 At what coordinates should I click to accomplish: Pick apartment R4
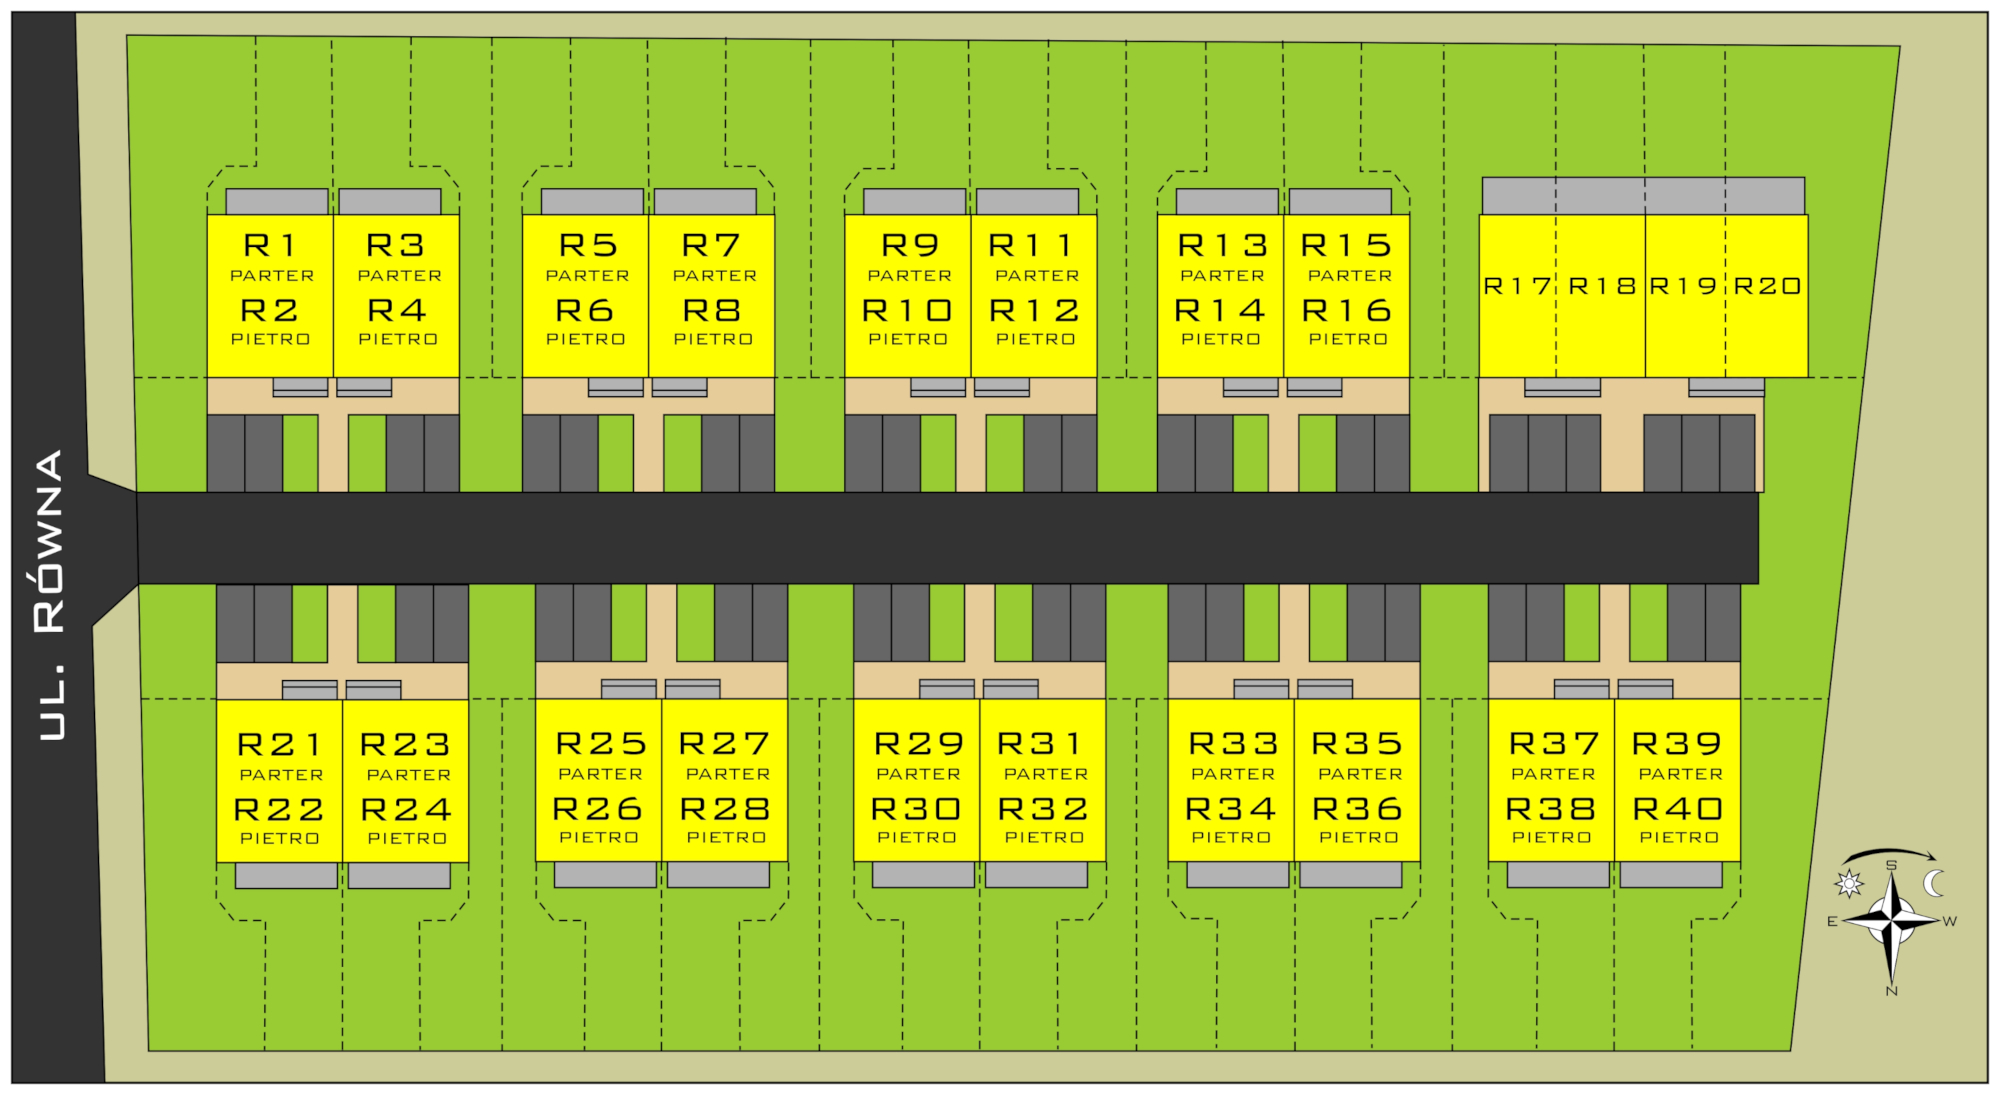pos(397,310)
